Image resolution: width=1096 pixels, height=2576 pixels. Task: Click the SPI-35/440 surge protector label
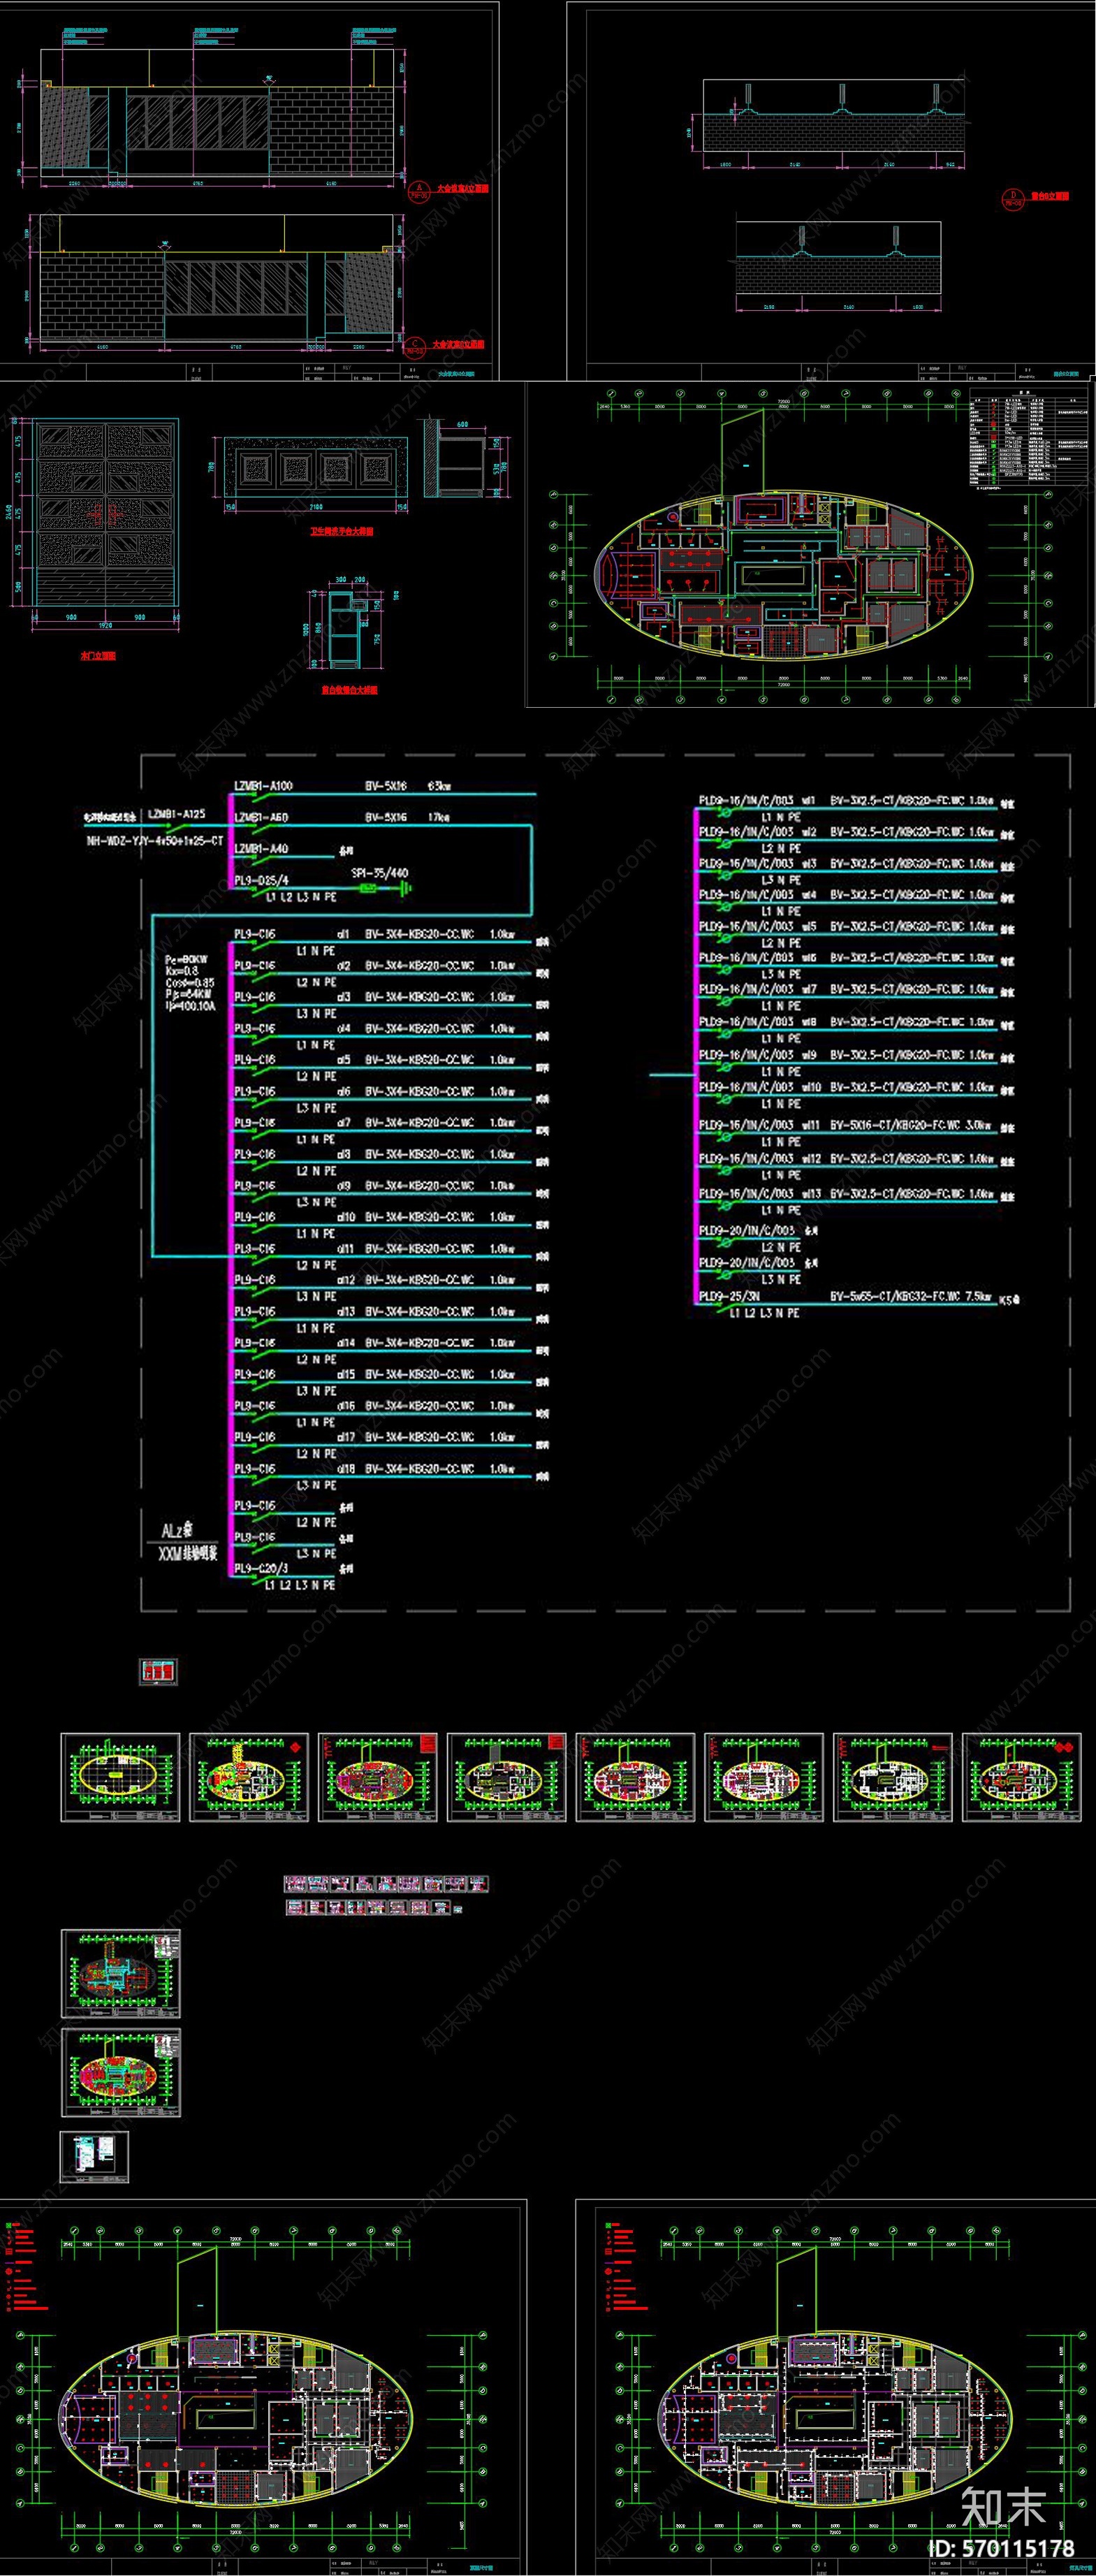[x=380, y=872]
